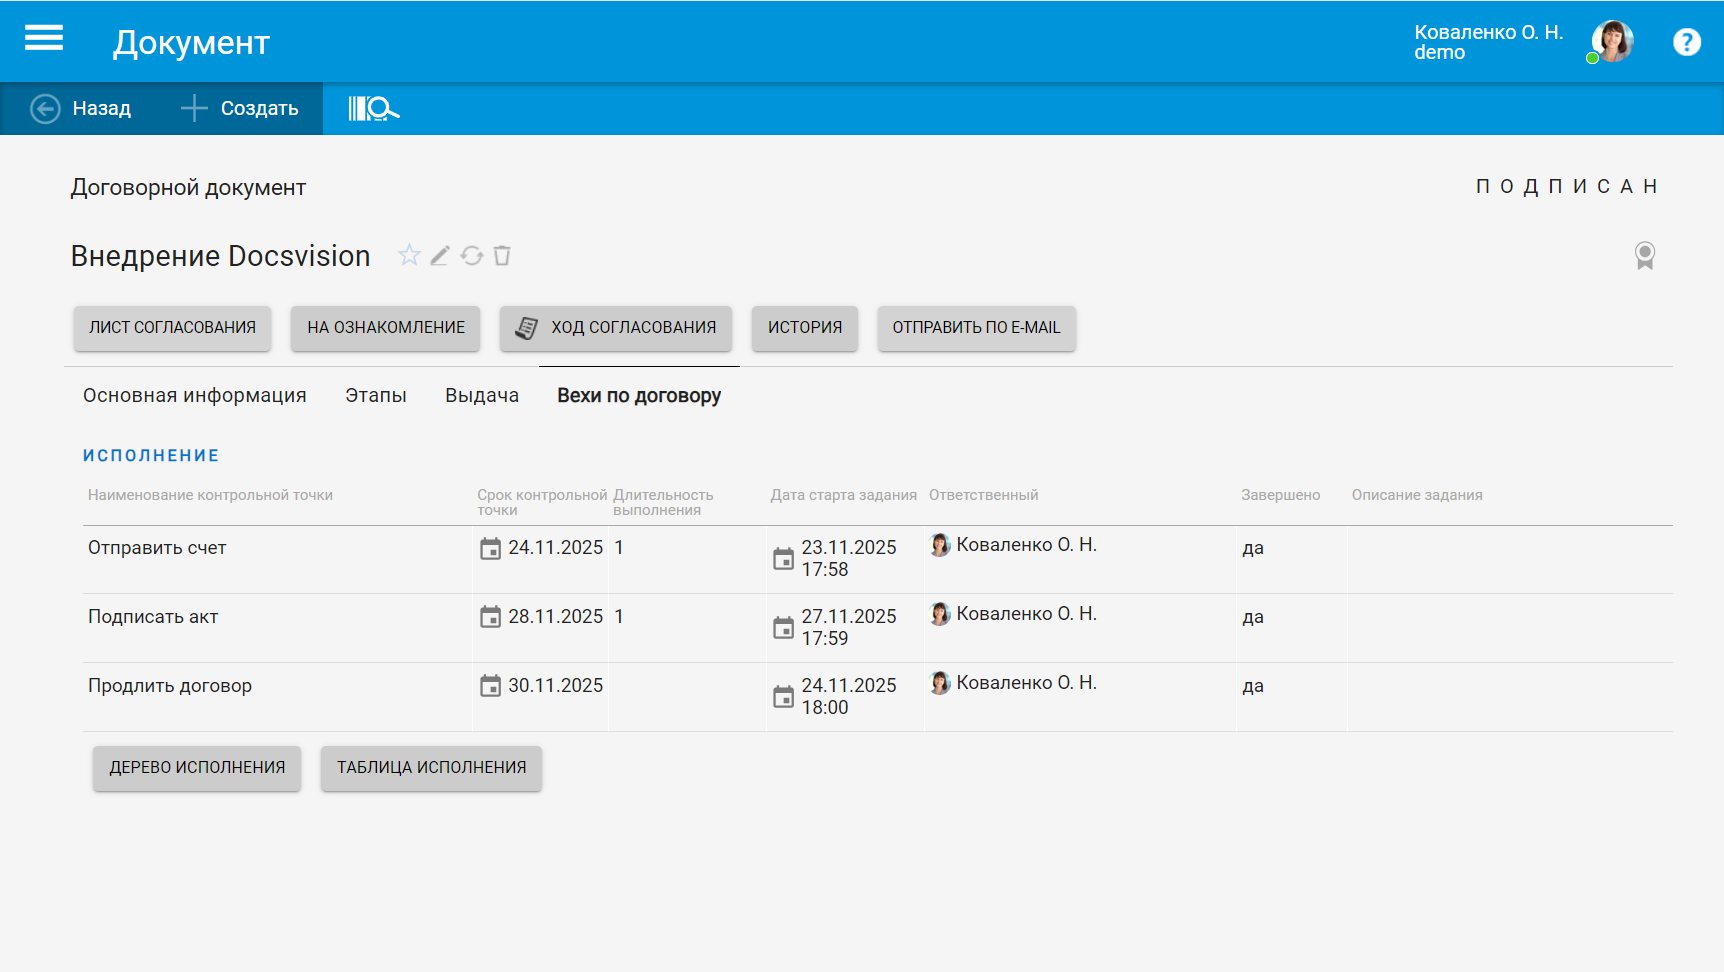Go back using the Назад button
Viewport: 1724px width, 972px height.
[82, 108]
